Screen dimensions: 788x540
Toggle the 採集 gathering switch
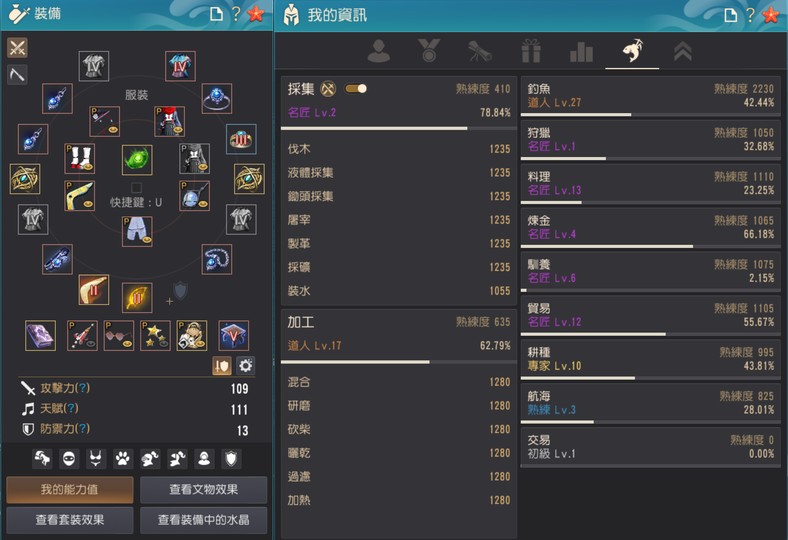click(355, 89)
